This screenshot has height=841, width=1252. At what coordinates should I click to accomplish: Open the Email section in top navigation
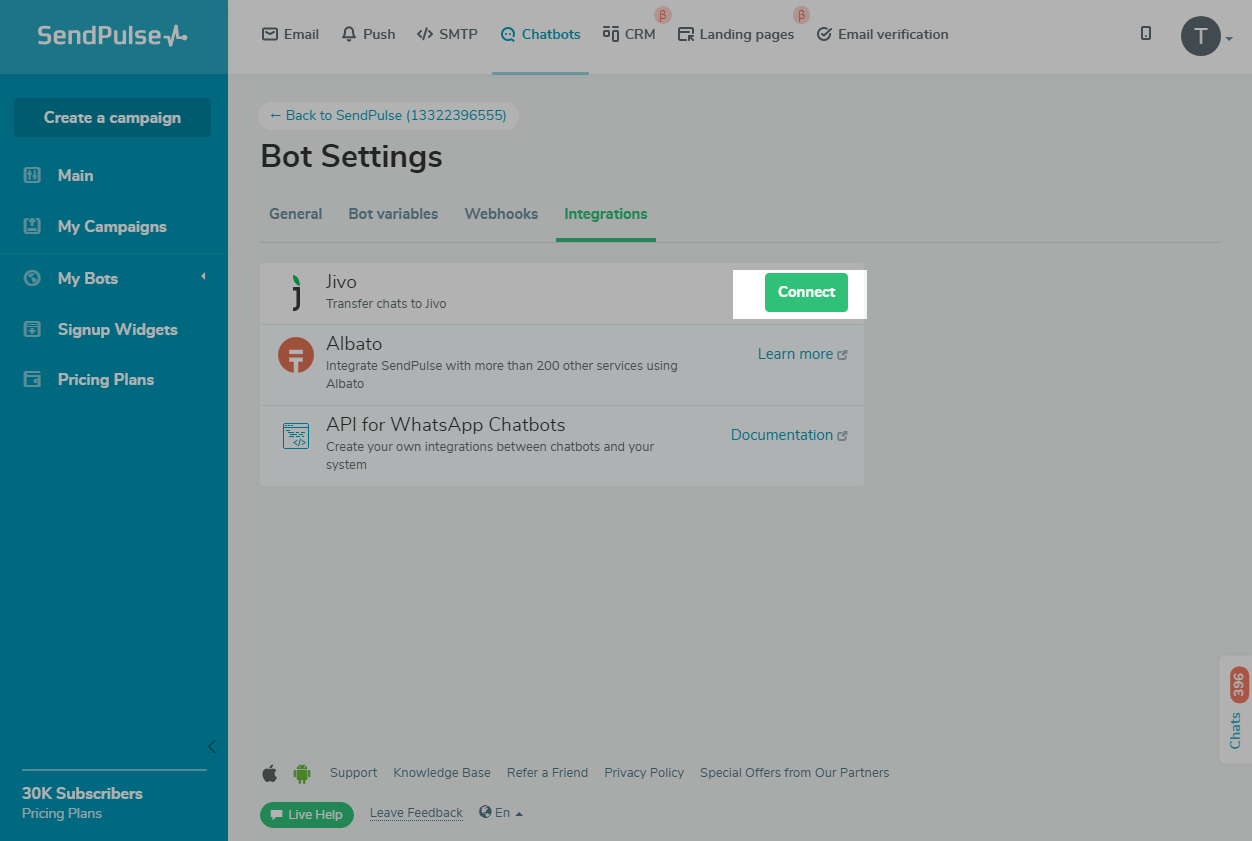290,34
